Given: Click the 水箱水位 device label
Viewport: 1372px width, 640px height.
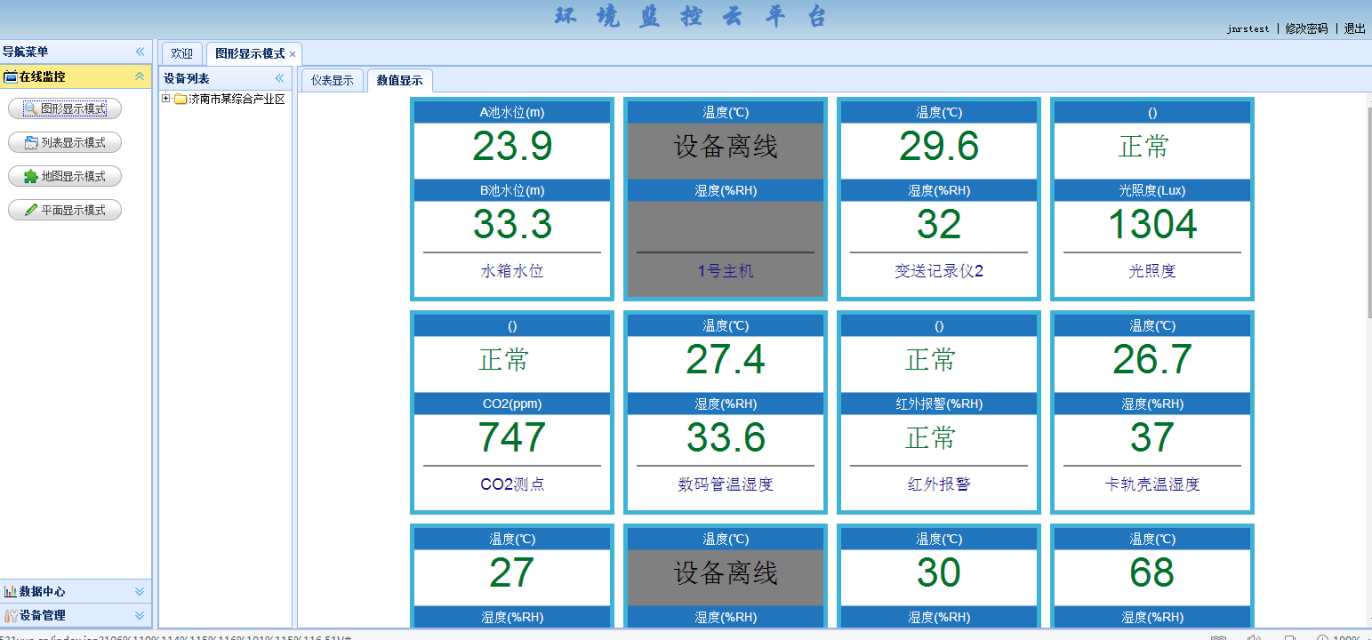Looking at the screenshot, I should click(x=511, y=270).
